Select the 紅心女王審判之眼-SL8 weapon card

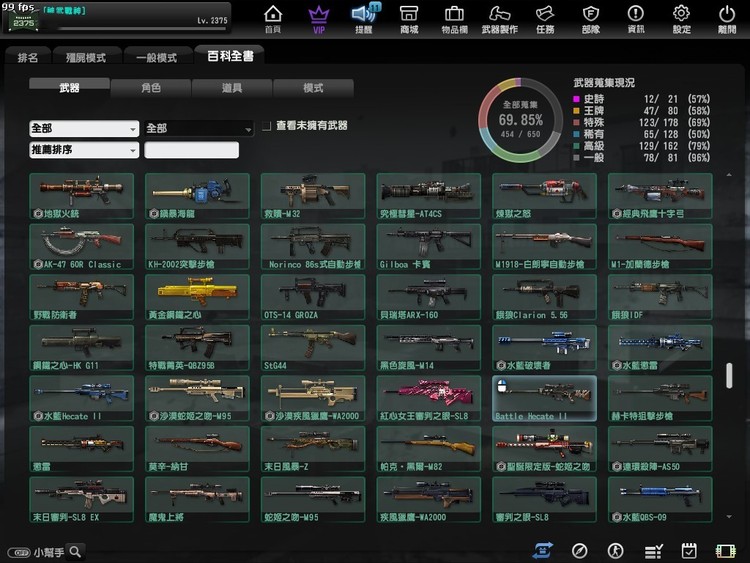tap(429, 398)
